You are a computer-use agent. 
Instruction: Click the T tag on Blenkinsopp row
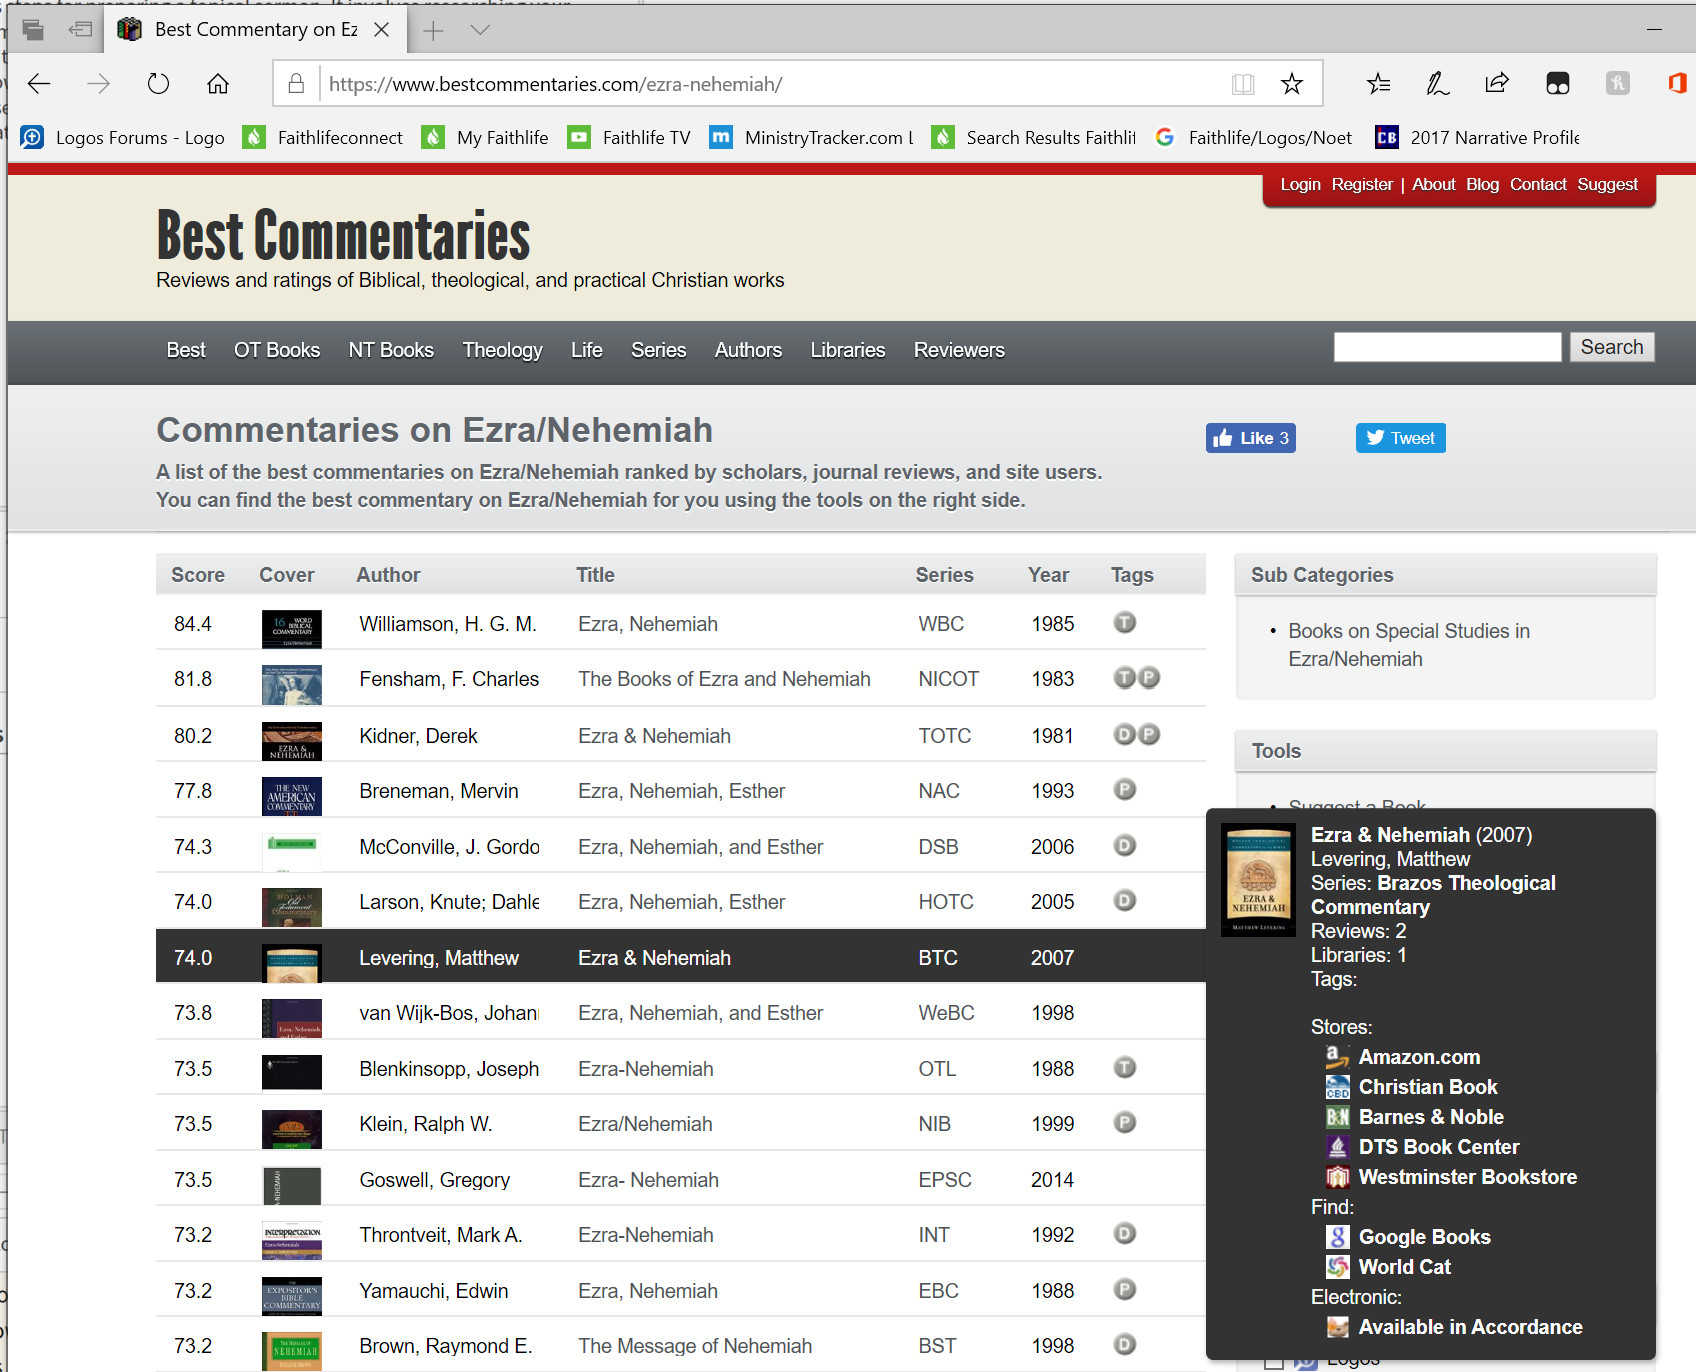1125,1068
